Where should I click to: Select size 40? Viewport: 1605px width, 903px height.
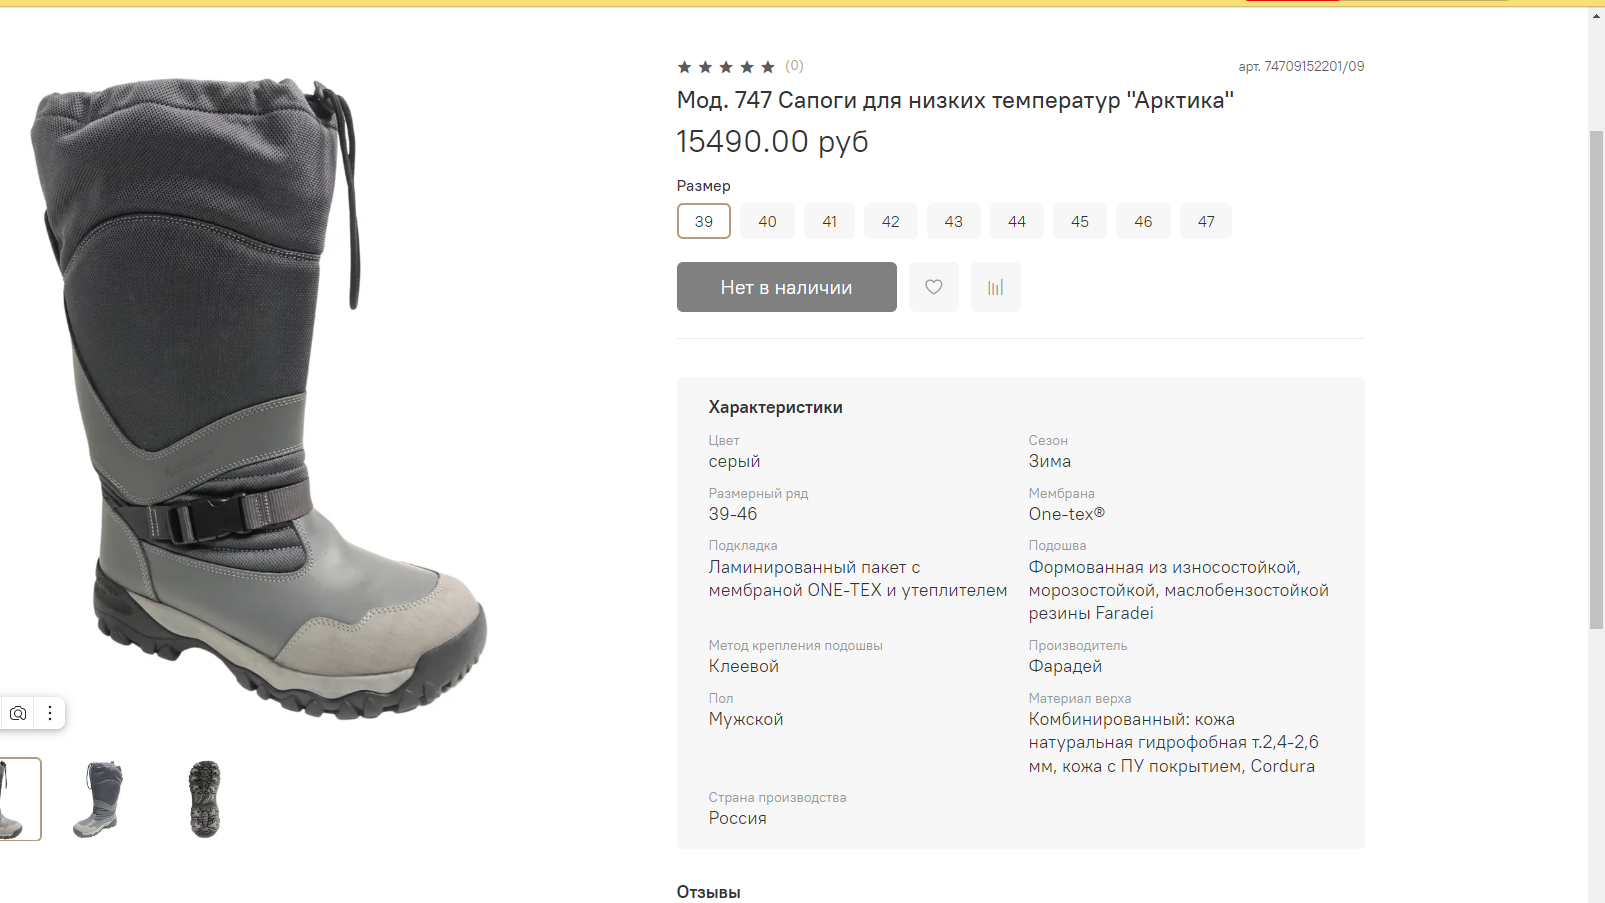tap(767, 221)
